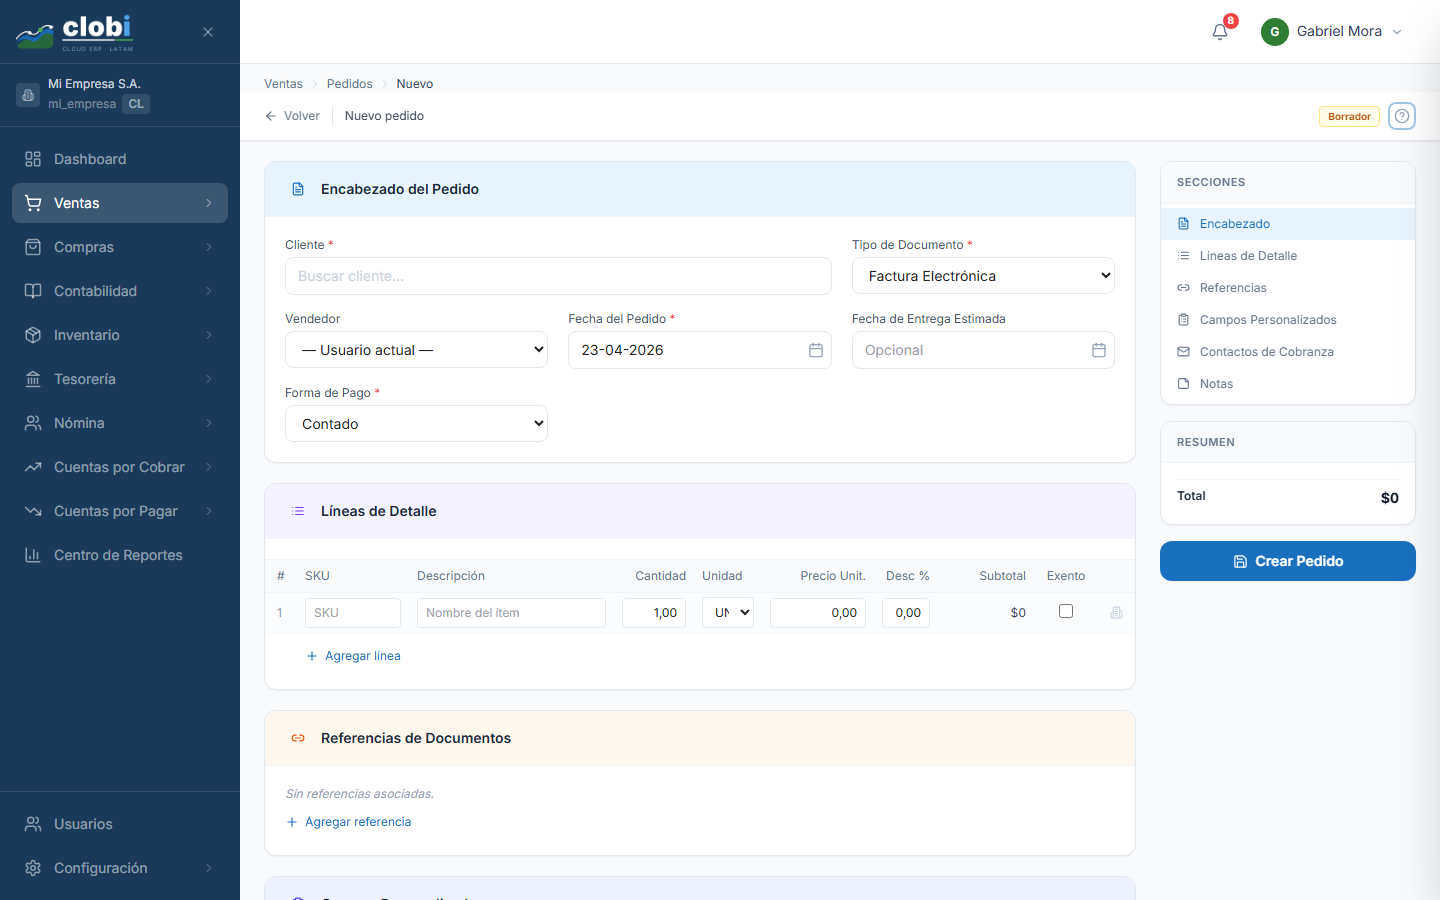The image size is (1440, 900).
Task: Click the Configuración gear icon
Action: pos(33,868)
